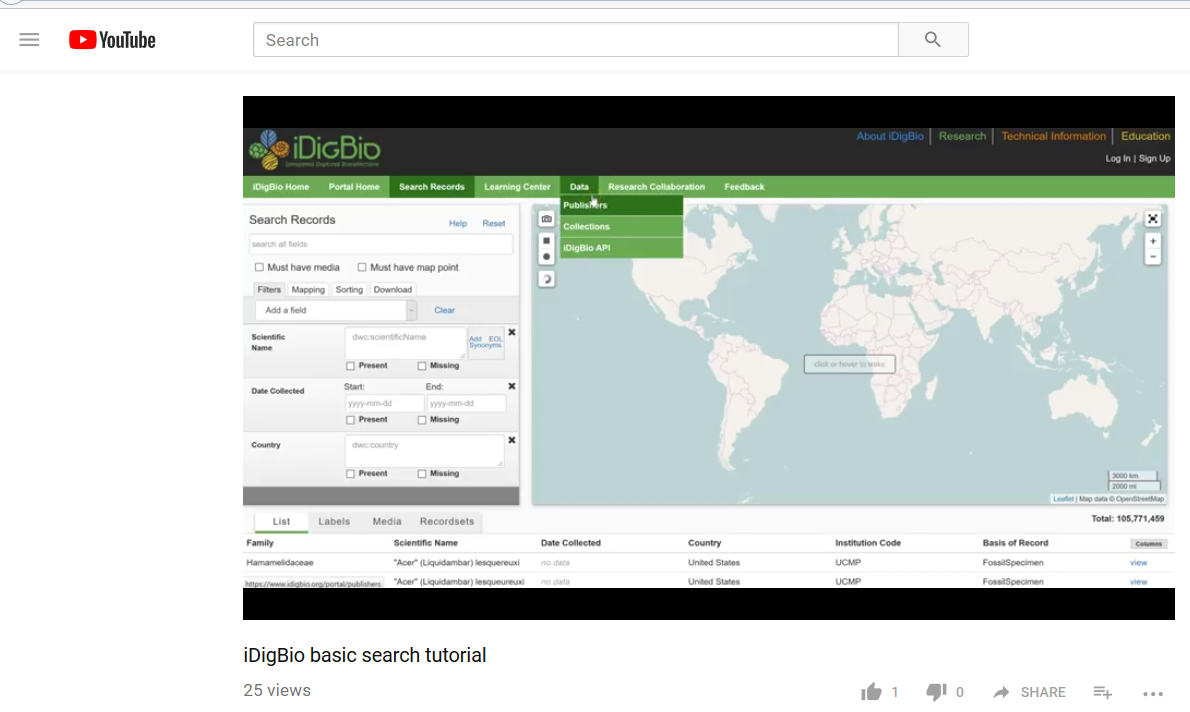Screen dimensions: 1190x712
Task: Click Clear next to Add a field
Action: point(444,310)
